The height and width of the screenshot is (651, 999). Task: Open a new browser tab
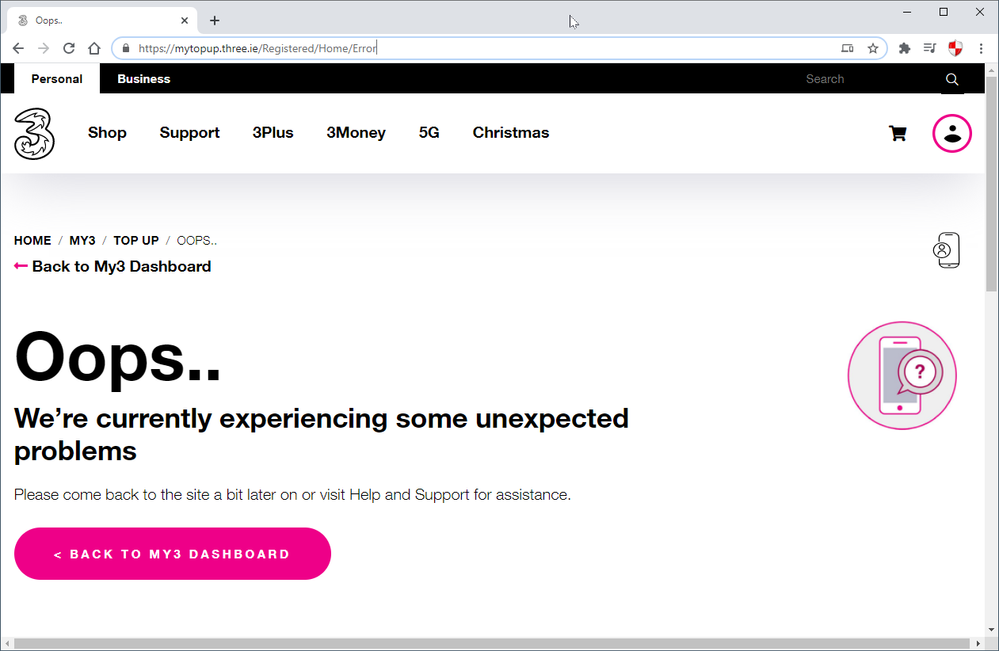click(x=215, y=20)
